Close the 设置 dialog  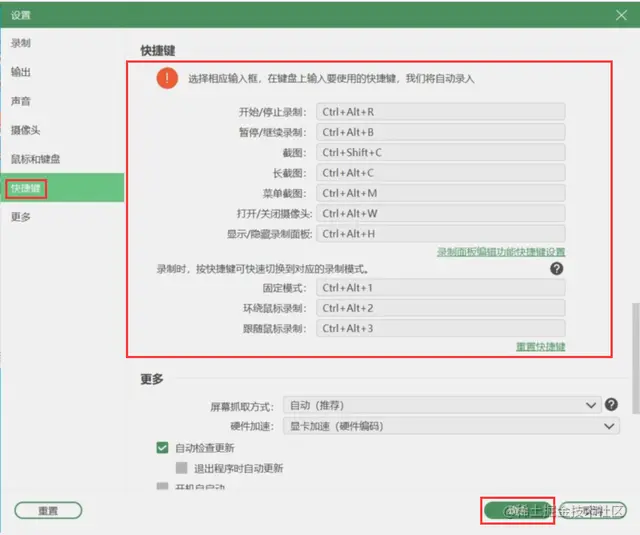point(621,15)
